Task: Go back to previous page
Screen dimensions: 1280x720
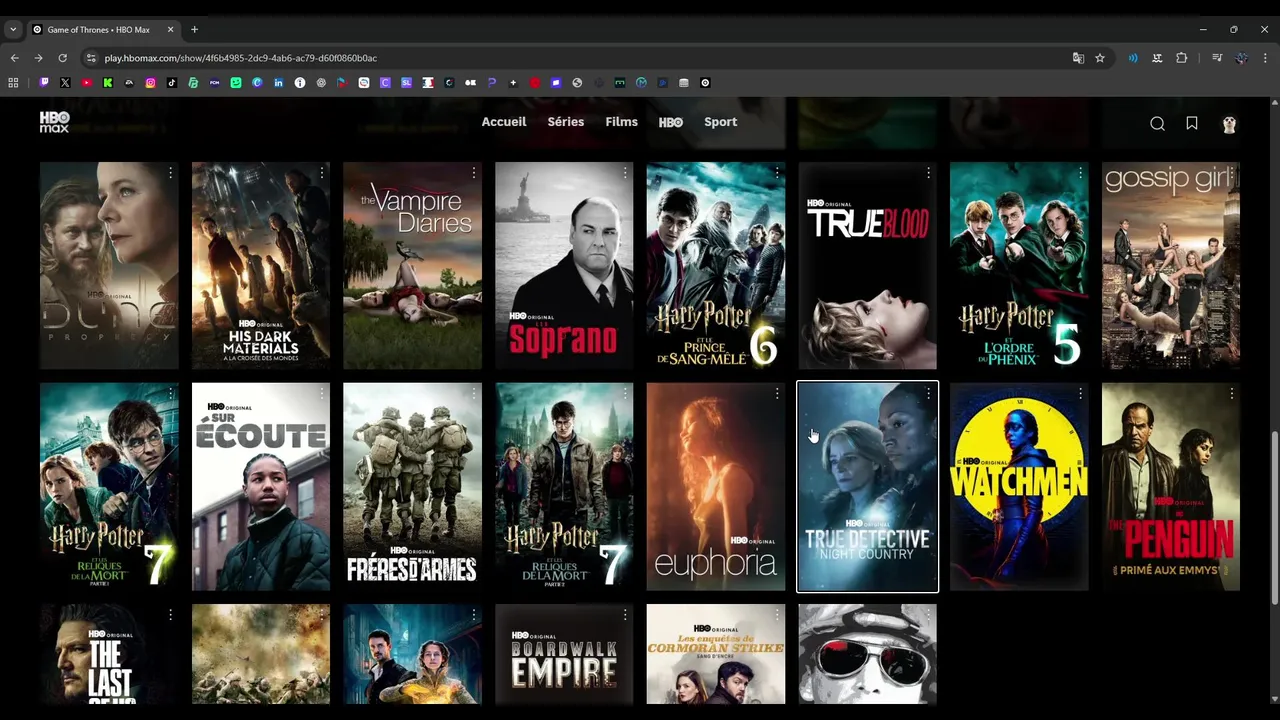Action: (15, 58)
